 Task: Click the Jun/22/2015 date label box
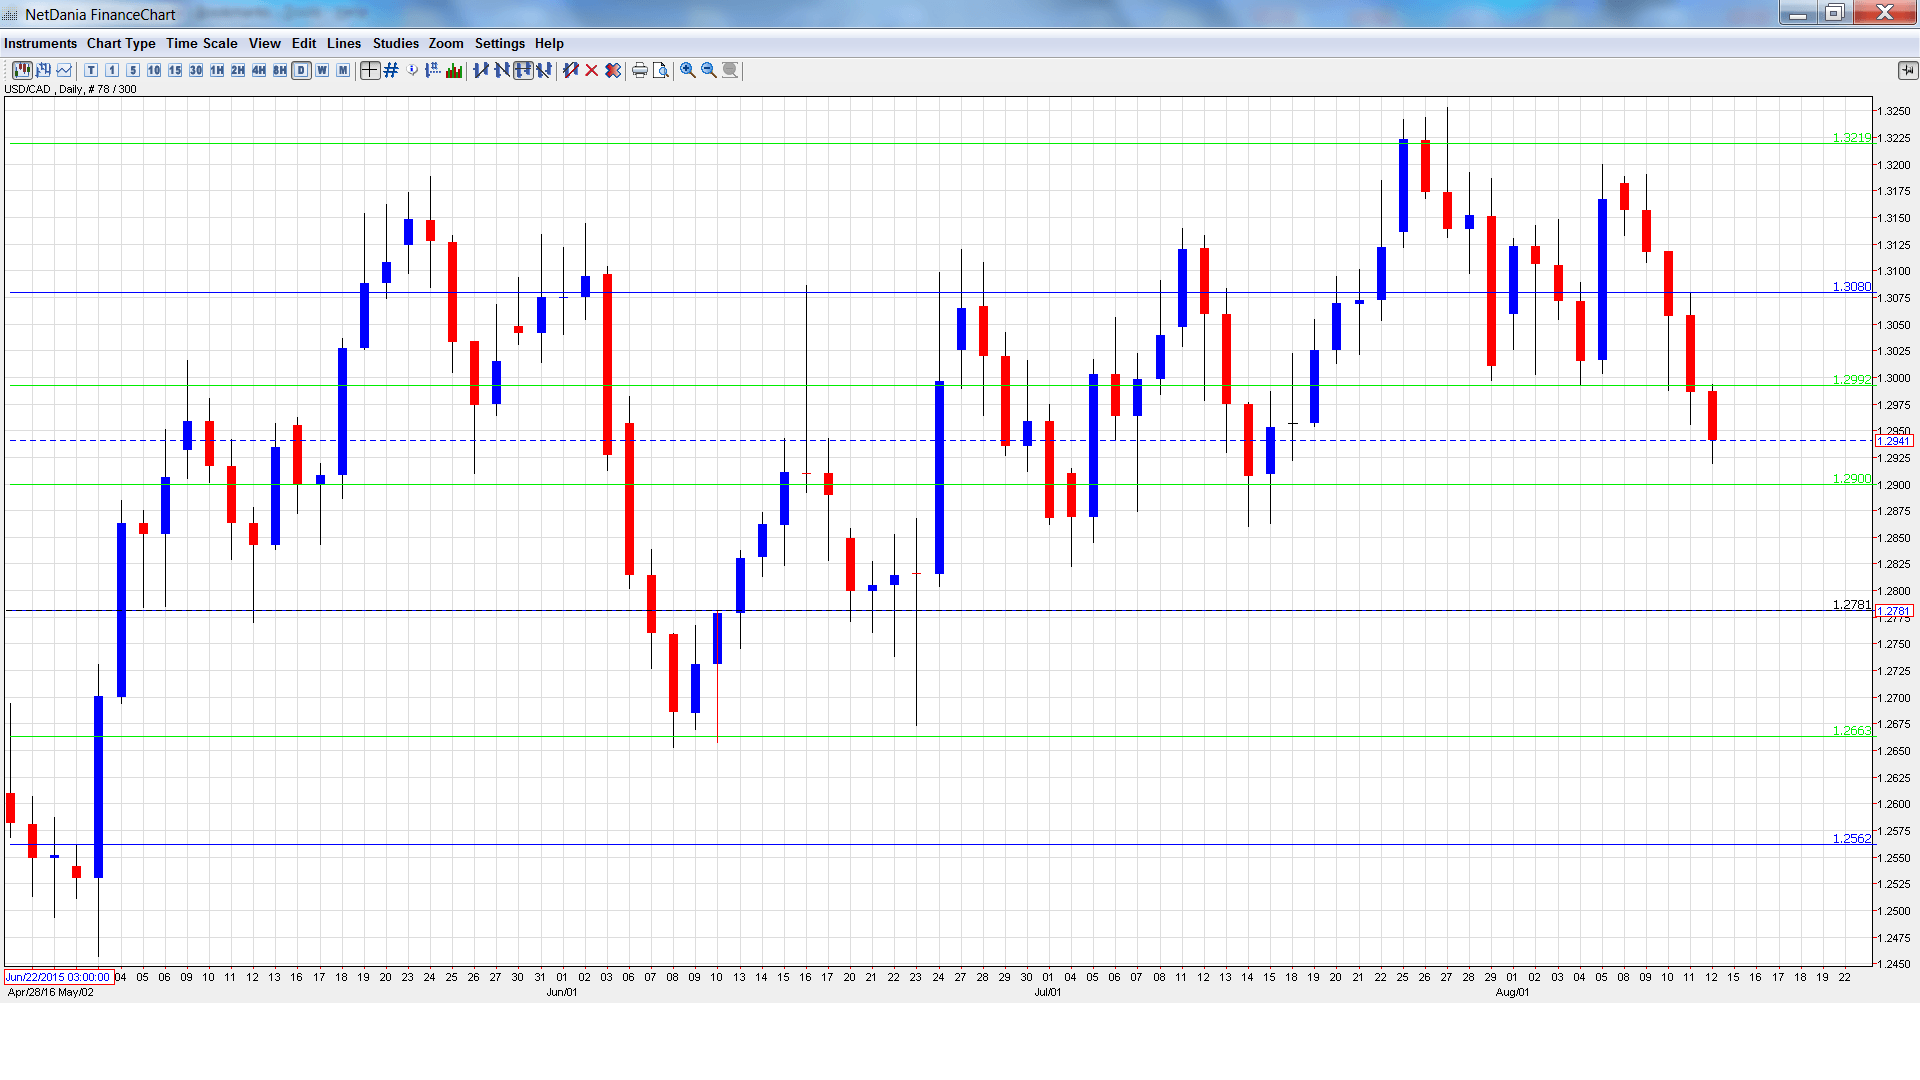click(x=58, y=977)
